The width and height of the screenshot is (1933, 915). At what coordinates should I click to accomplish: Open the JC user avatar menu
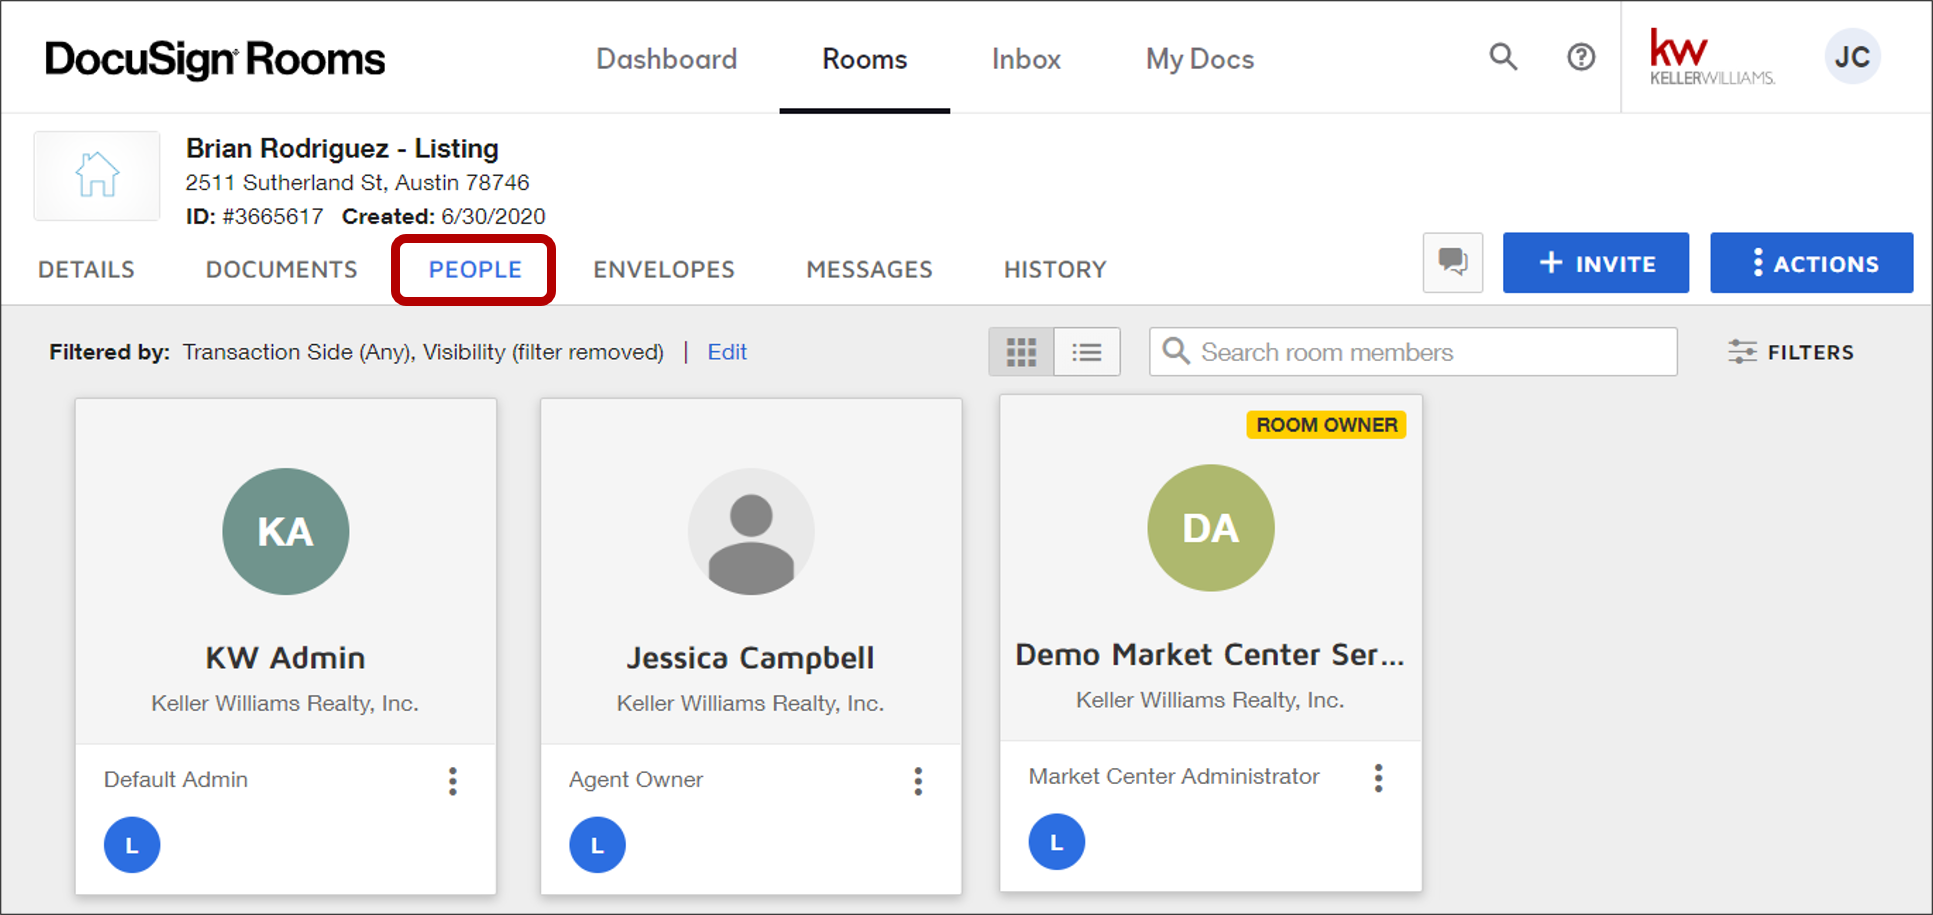click(1852, 57)
